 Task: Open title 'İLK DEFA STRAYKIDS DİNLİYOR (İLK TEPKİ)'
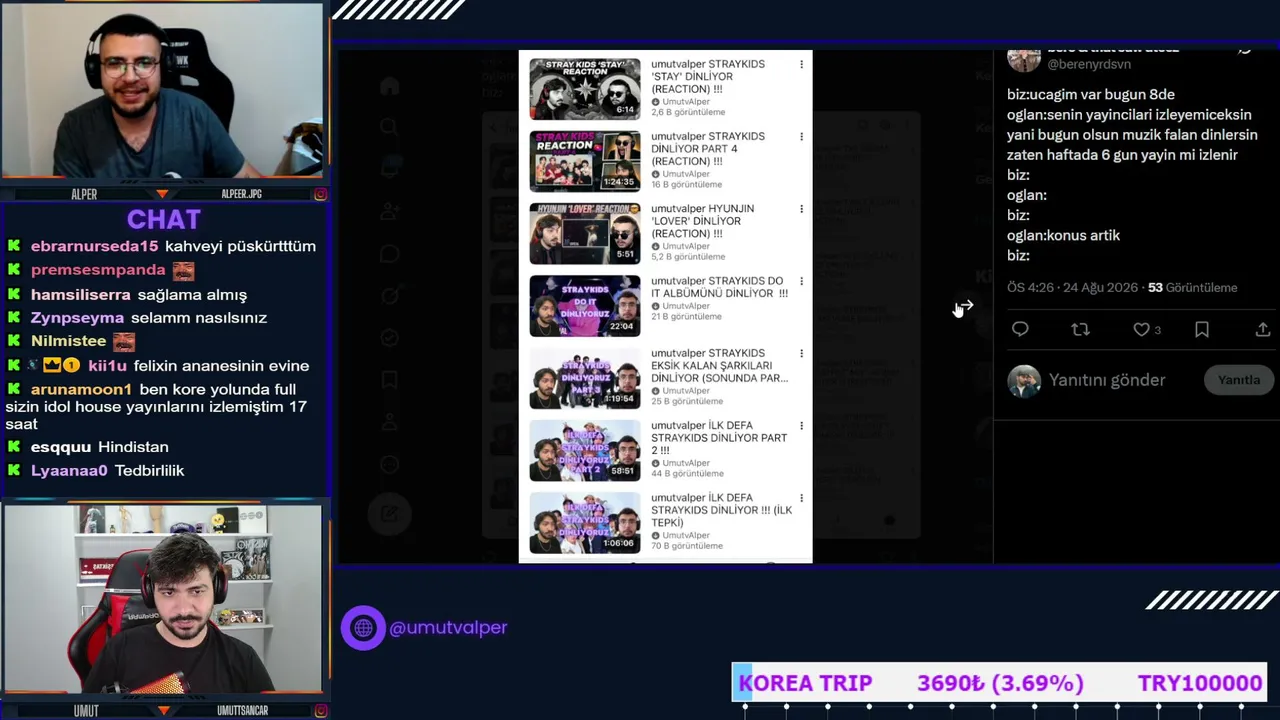(x=721, y=510)
